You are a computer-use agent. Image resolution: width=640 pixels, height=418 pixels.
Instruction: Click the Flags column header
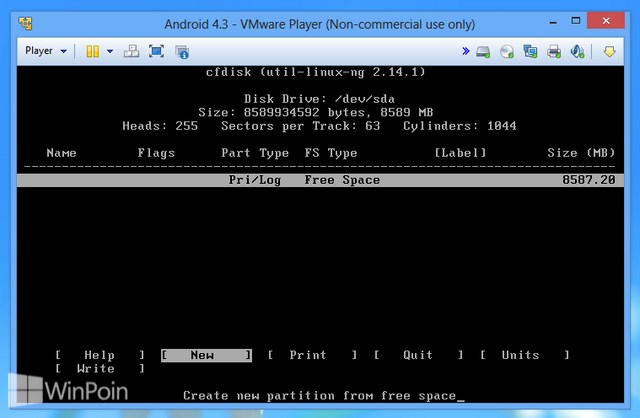coord(156,153)
